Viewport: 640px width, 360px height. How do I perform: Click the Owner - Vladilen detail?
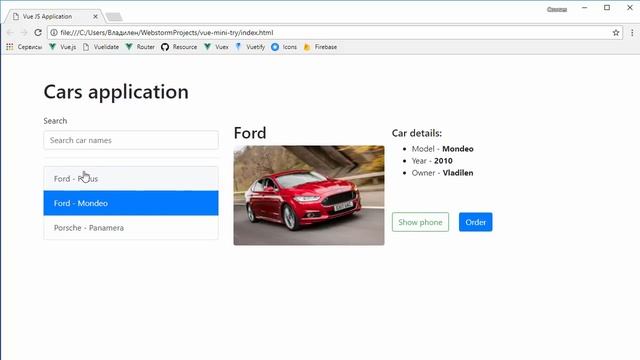[x=442, y=173]
